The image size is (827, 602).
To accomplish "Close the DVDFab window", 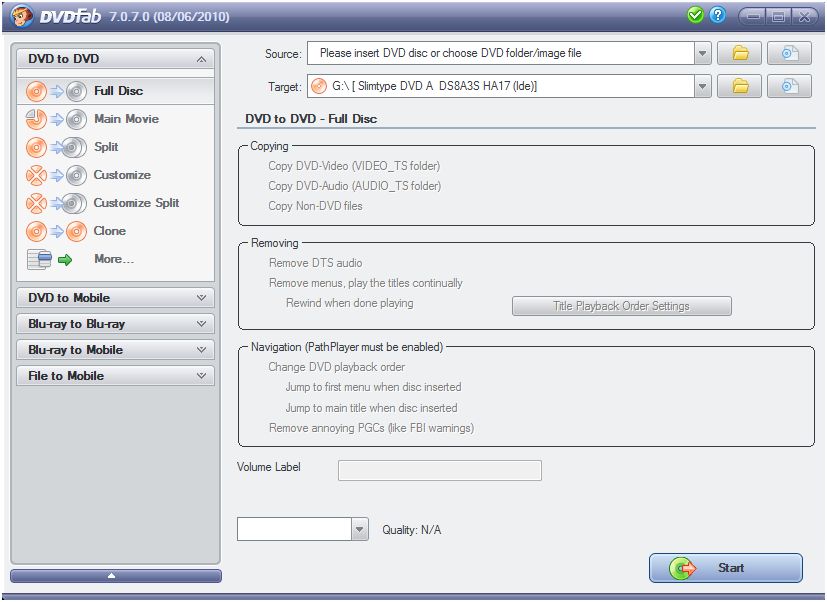I will [804, 17].
